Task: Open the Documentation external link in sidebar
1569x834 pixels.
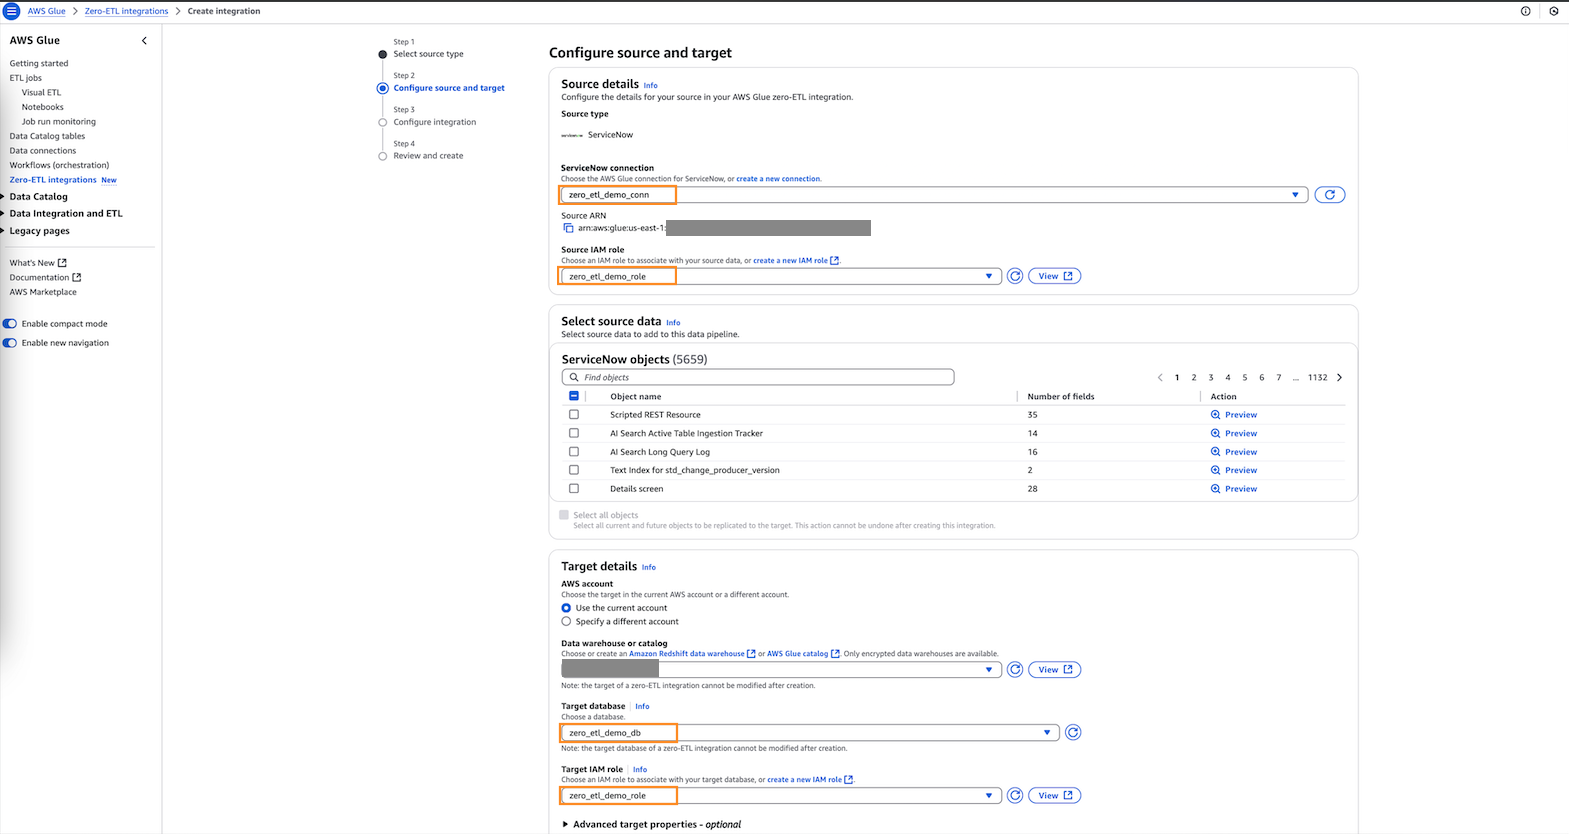Action: click(45, 278)
